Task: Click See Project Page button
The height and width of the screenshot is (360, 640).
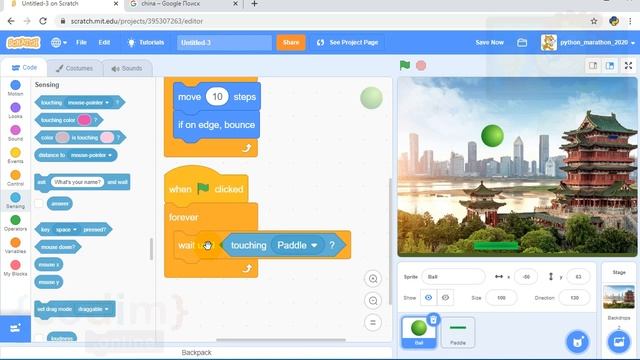Action: pyautogui.click(x=347, y=42)
